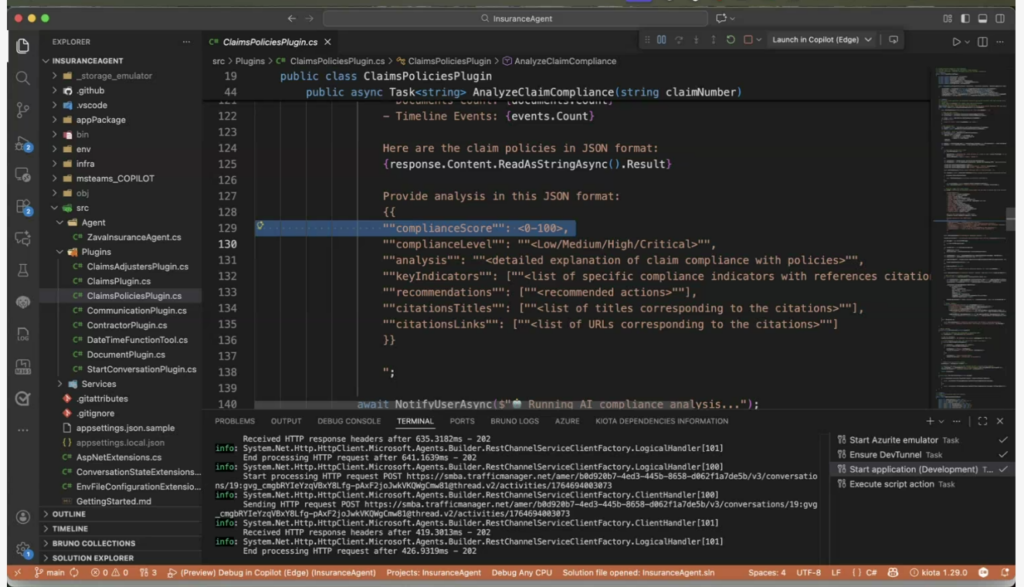
Task: Expand the OUTLINE section
Action: pos(69,514)
